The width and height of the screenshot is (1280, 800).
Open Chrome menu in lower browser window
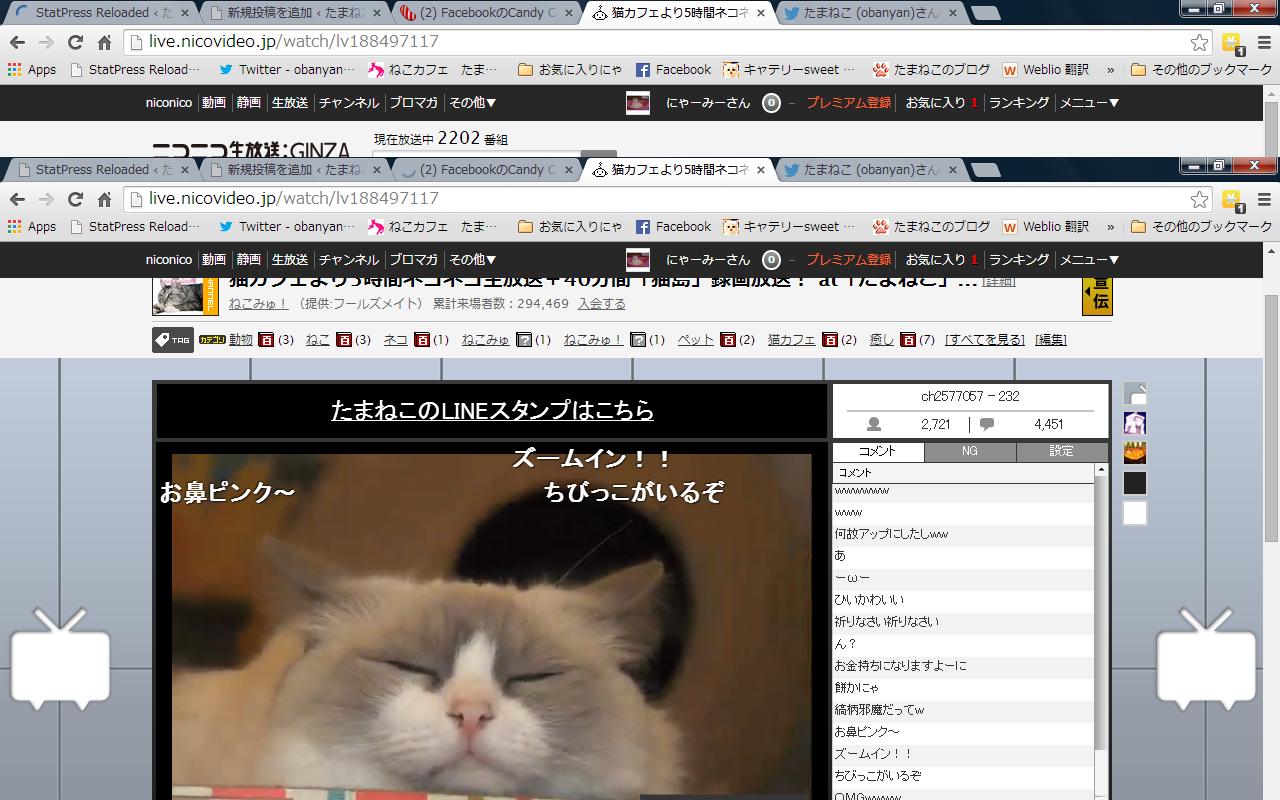1264,199
